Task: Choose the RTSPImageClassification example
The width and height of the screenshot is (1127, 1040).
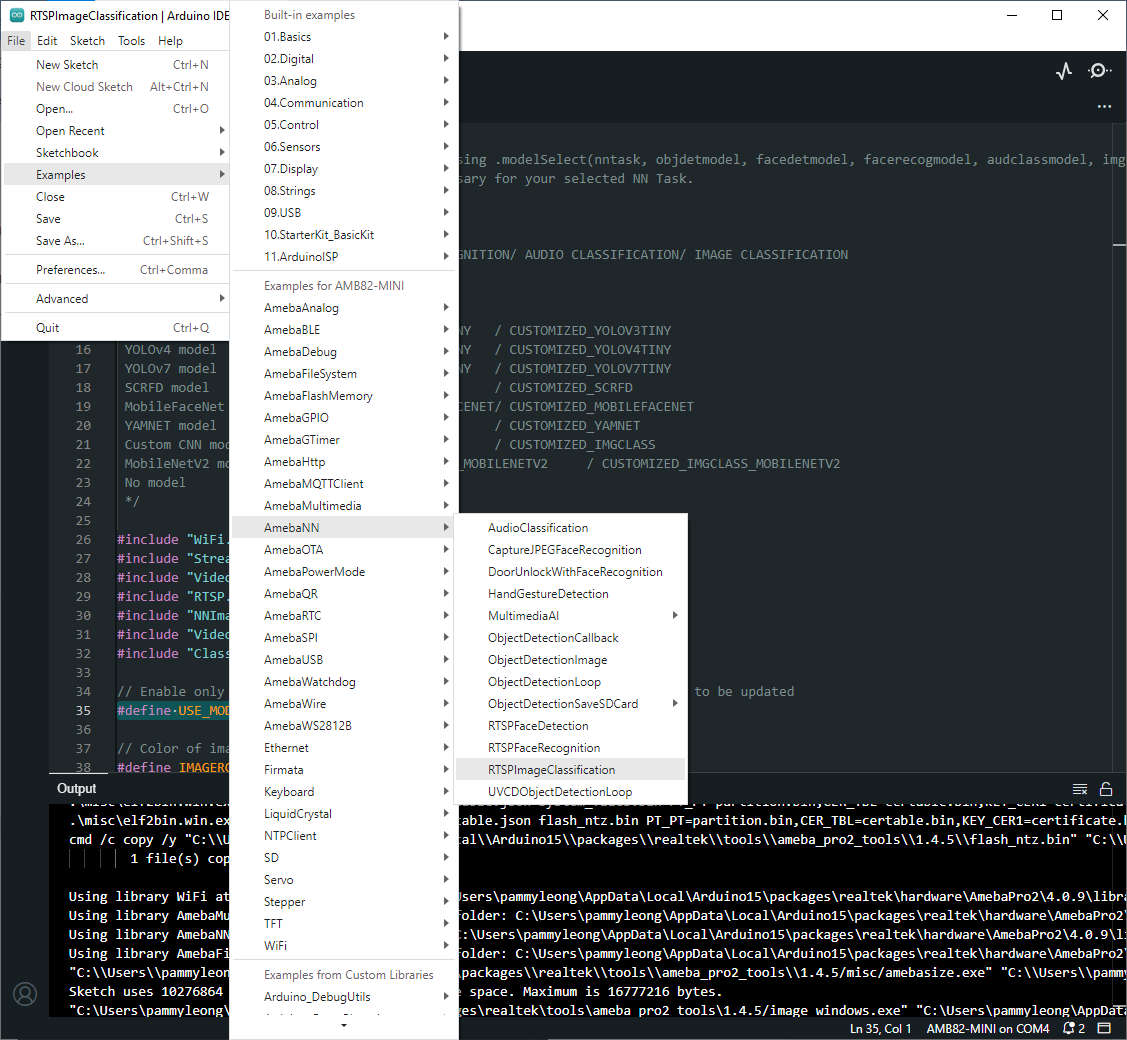Action: pos(551,770)
